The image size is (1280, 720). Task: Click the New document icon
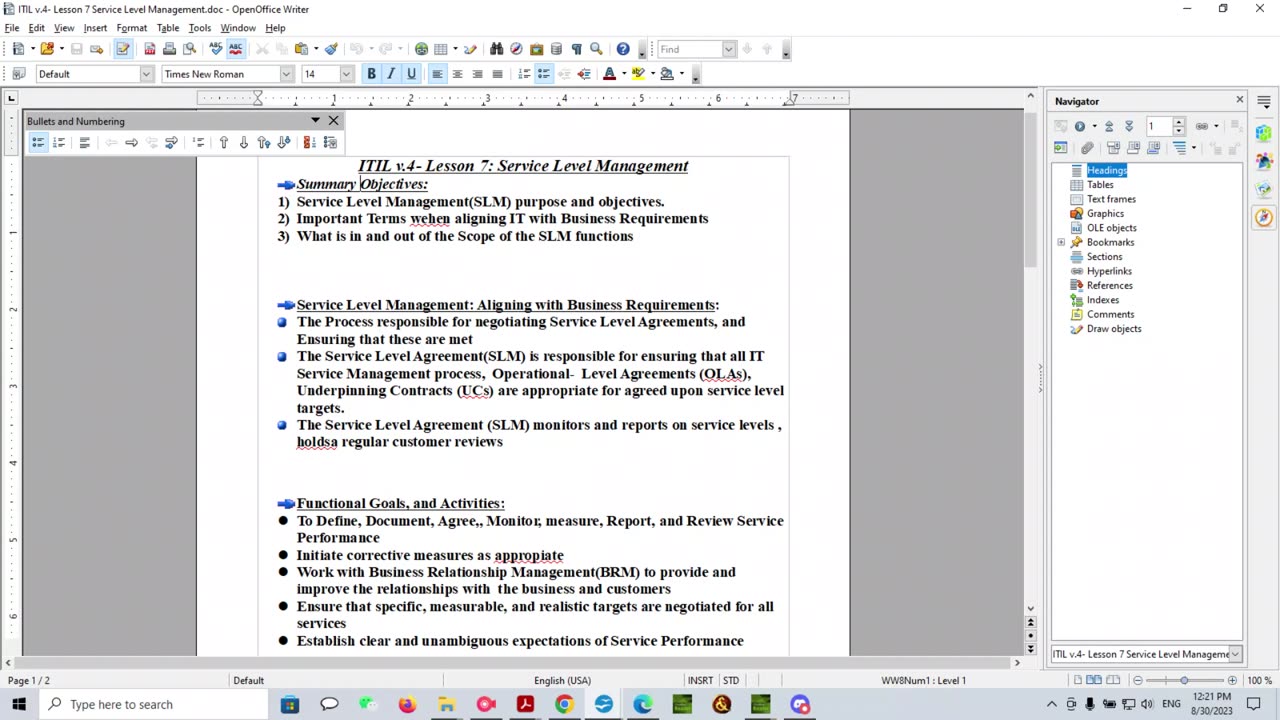point(18,48)
